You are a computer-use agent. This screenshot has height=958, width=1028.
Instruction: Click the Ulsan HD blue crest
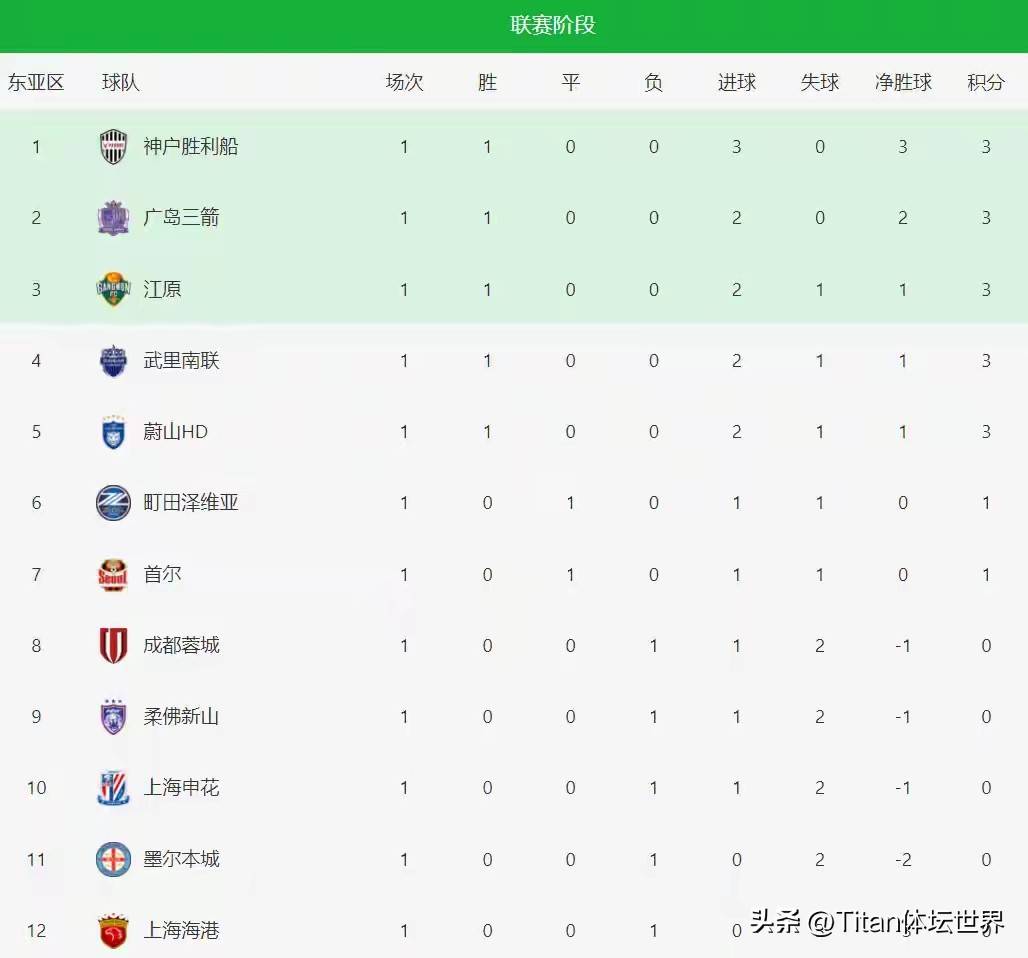[113, 432]
